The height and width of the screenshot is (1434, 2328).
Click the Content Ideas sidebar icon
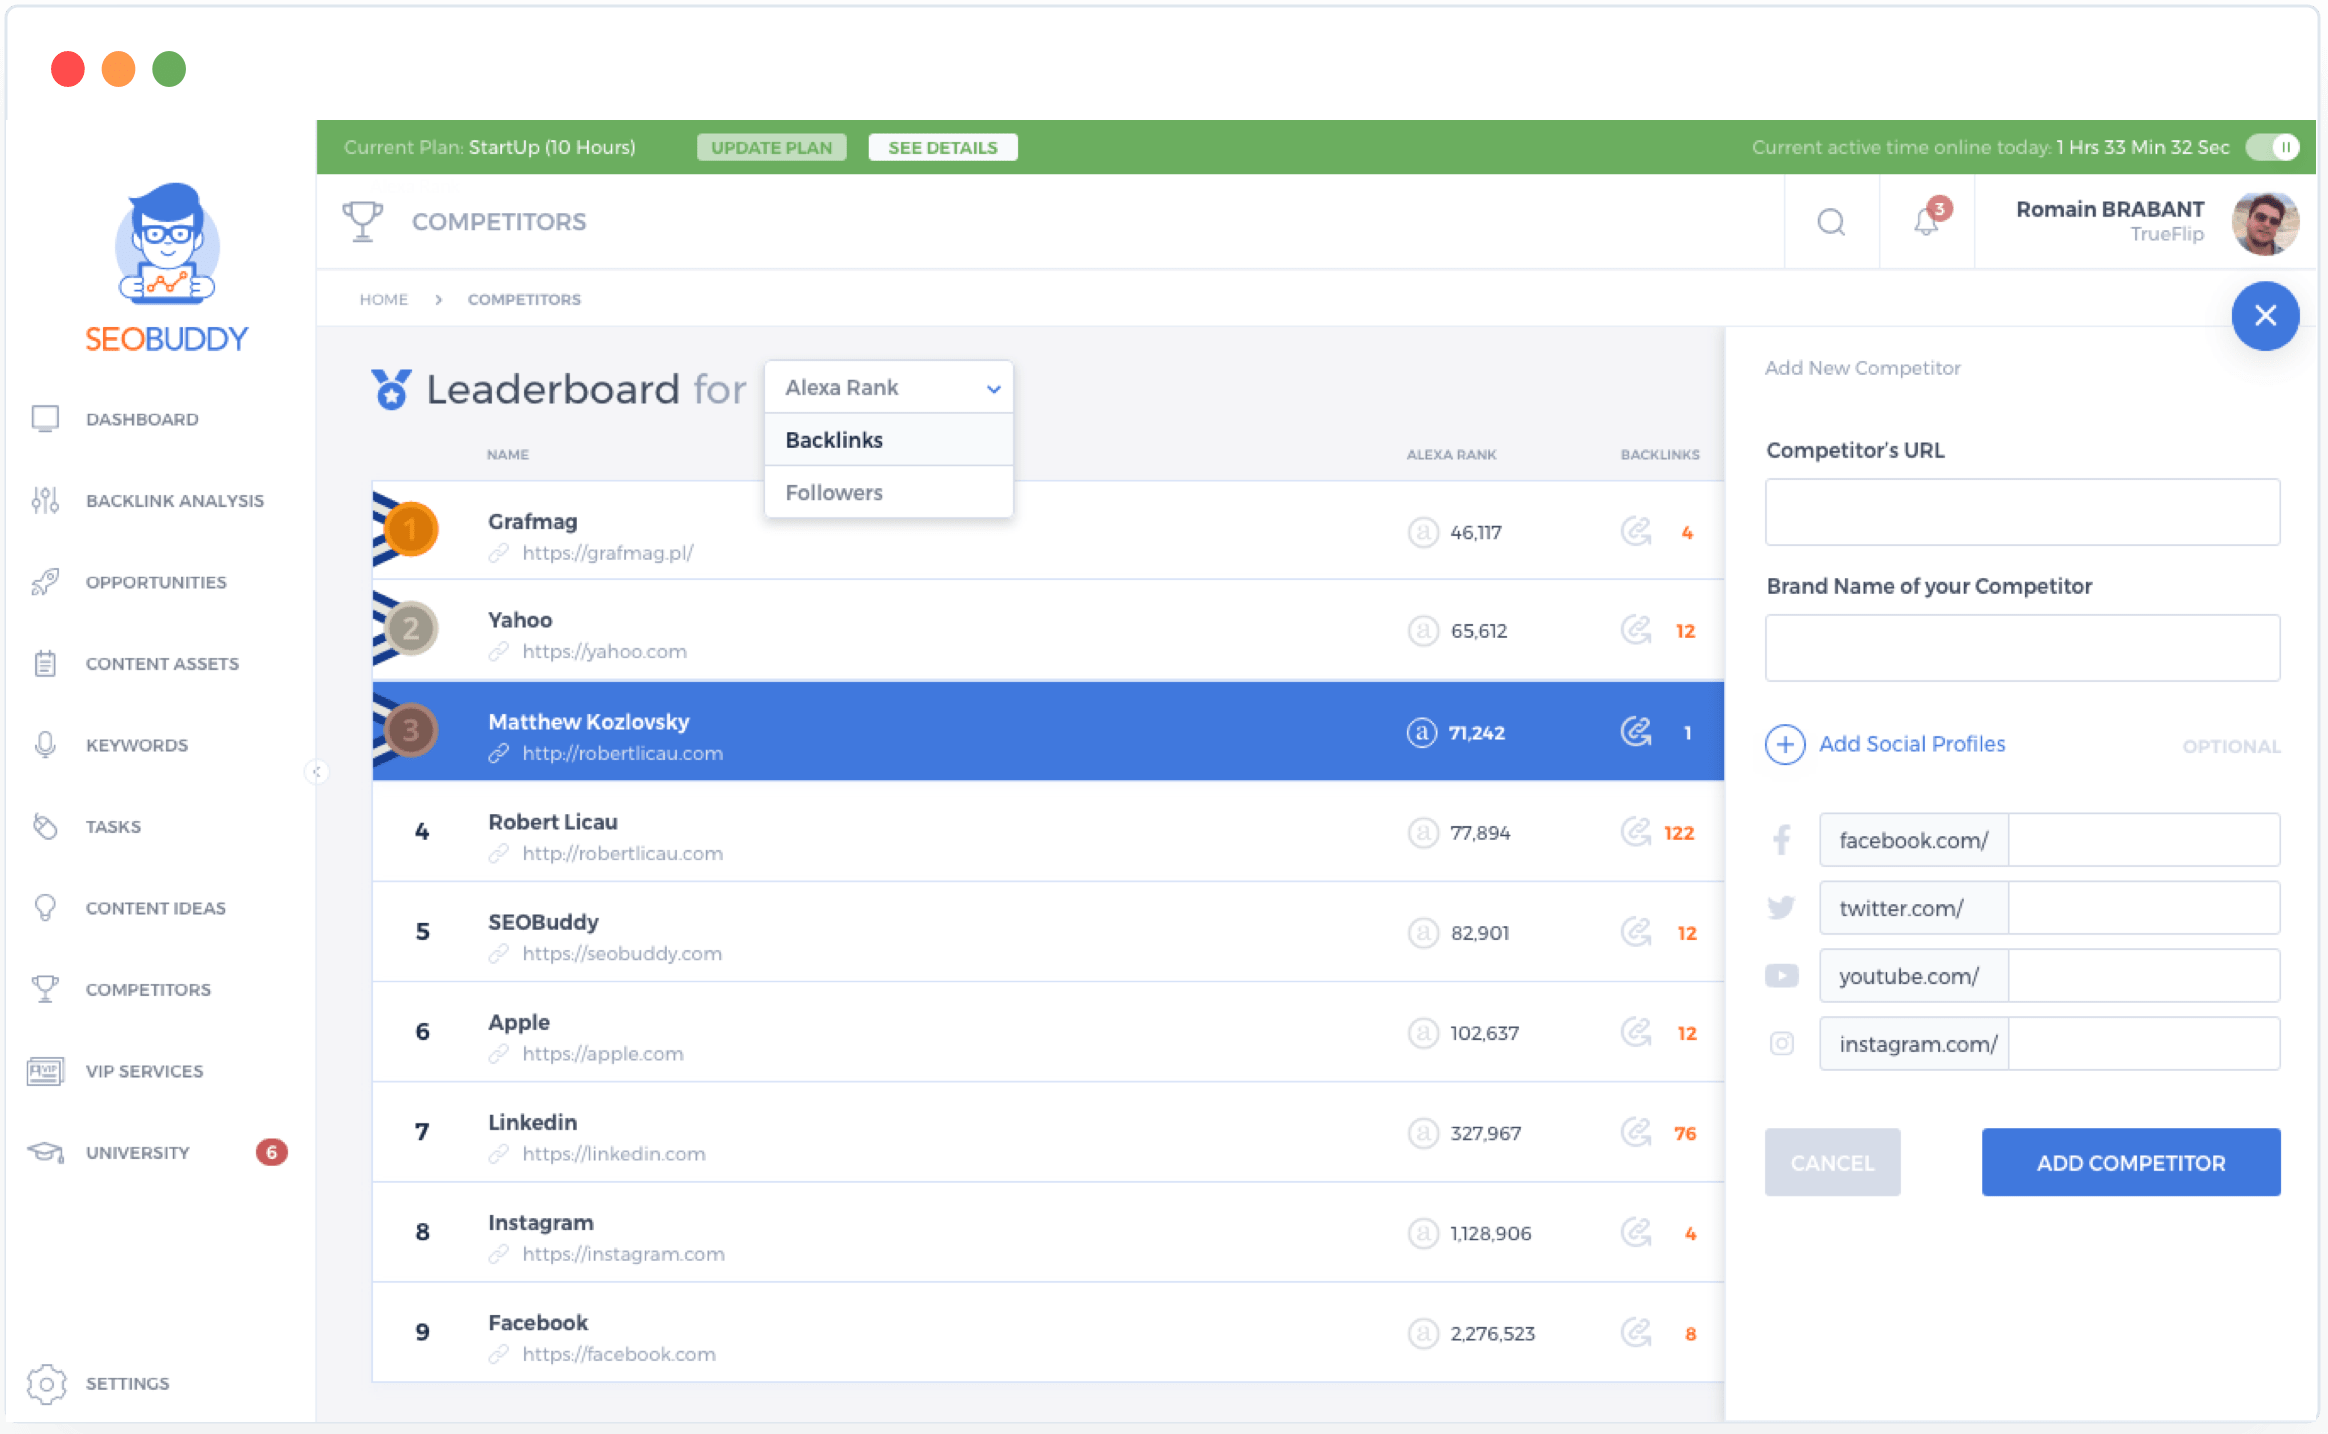(x=45, y=907)
